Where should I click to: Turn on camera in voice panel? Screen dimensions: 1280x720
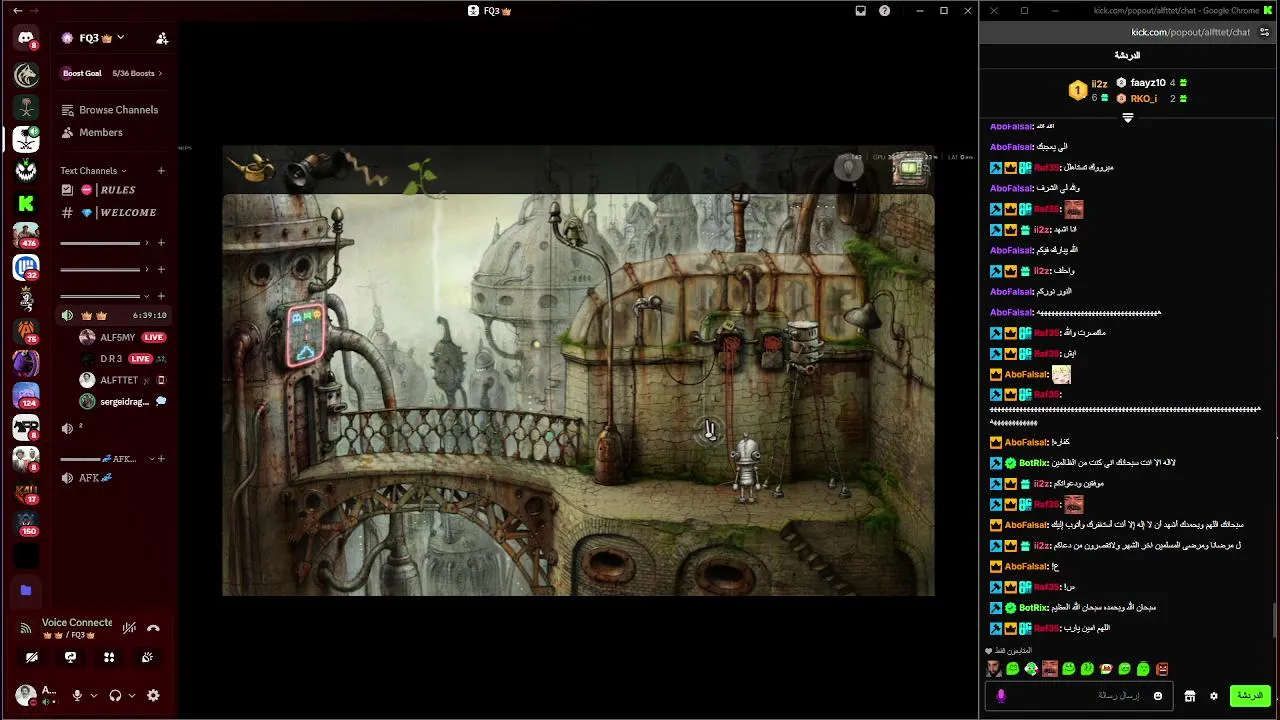pos(32,657)
